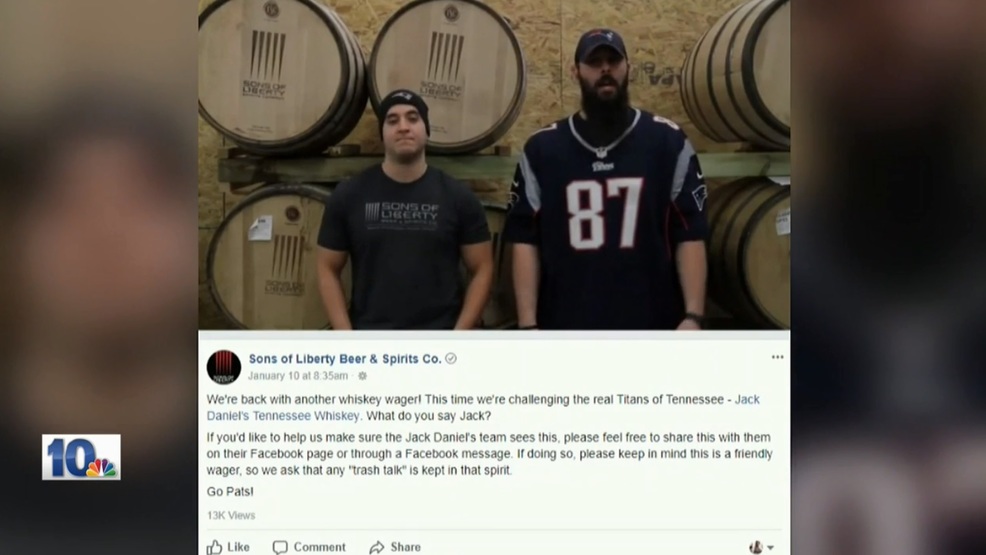
Task: Click the verified badge beside the page name
Action: click(451, 358)
